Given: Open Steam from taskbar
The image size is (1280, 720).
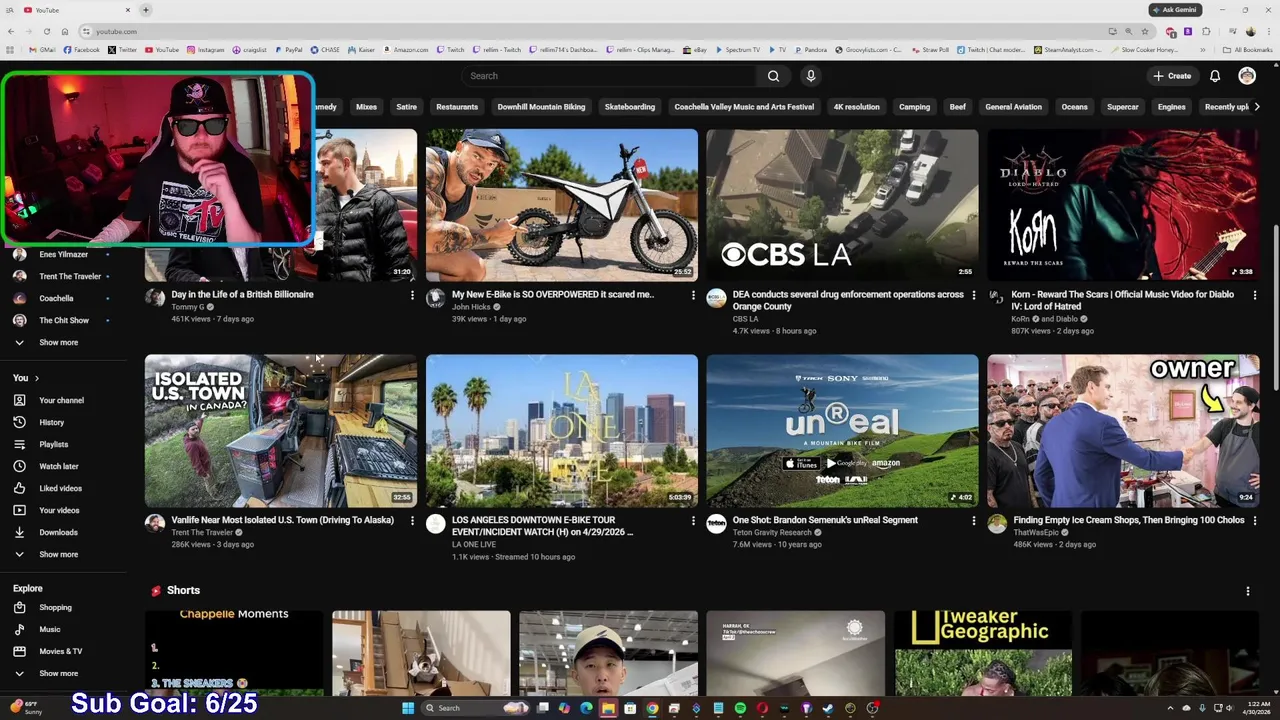Looking at the screenshot, I should (828, 708).
